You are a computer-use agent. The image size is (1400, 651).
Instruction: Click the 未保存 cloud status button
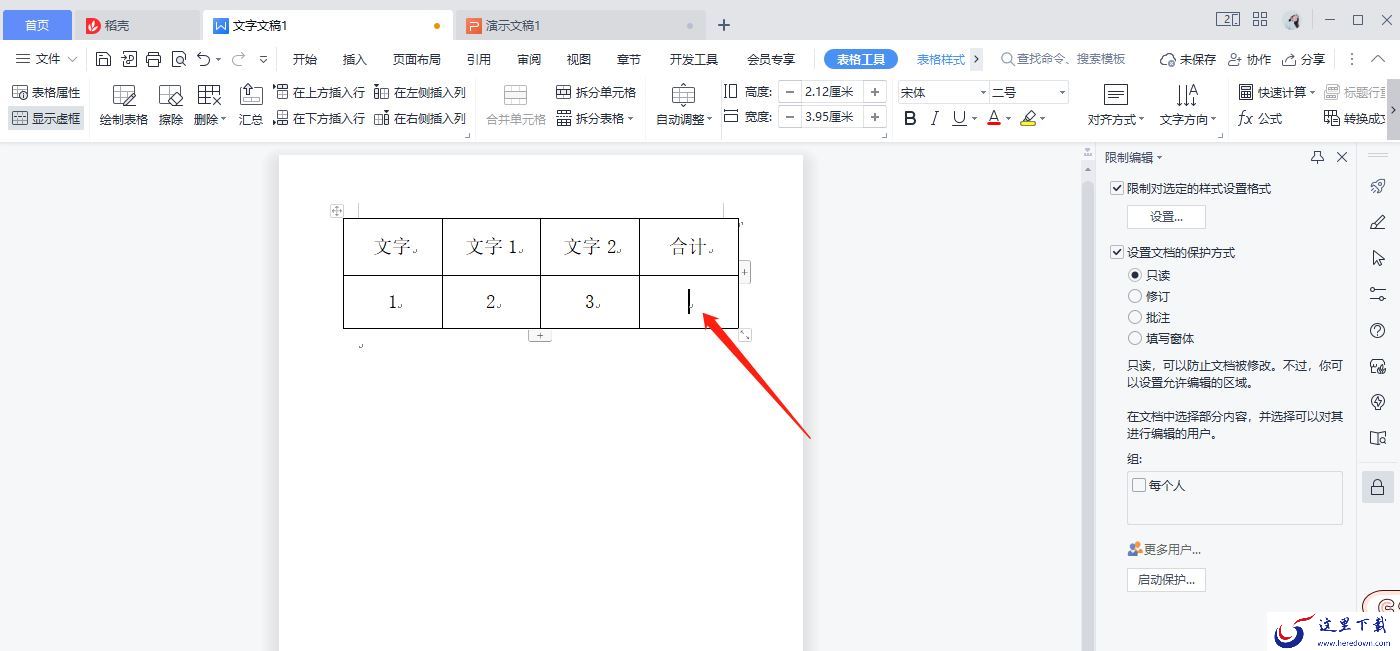(1188, 59)
